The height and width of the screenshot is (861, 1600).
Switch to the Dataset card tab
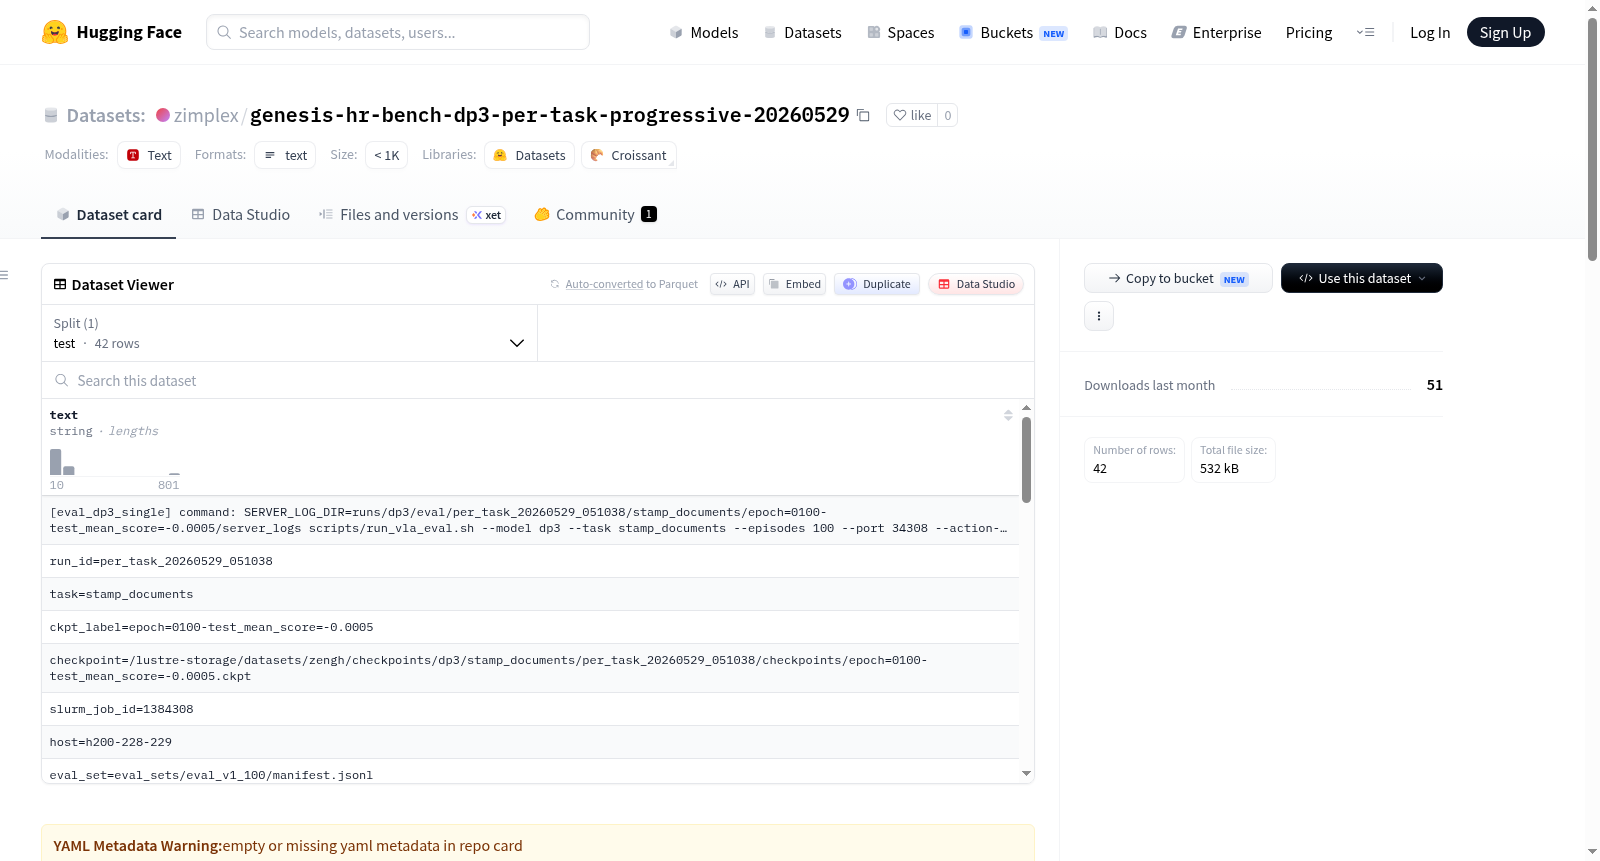click(x=109, y=214)
